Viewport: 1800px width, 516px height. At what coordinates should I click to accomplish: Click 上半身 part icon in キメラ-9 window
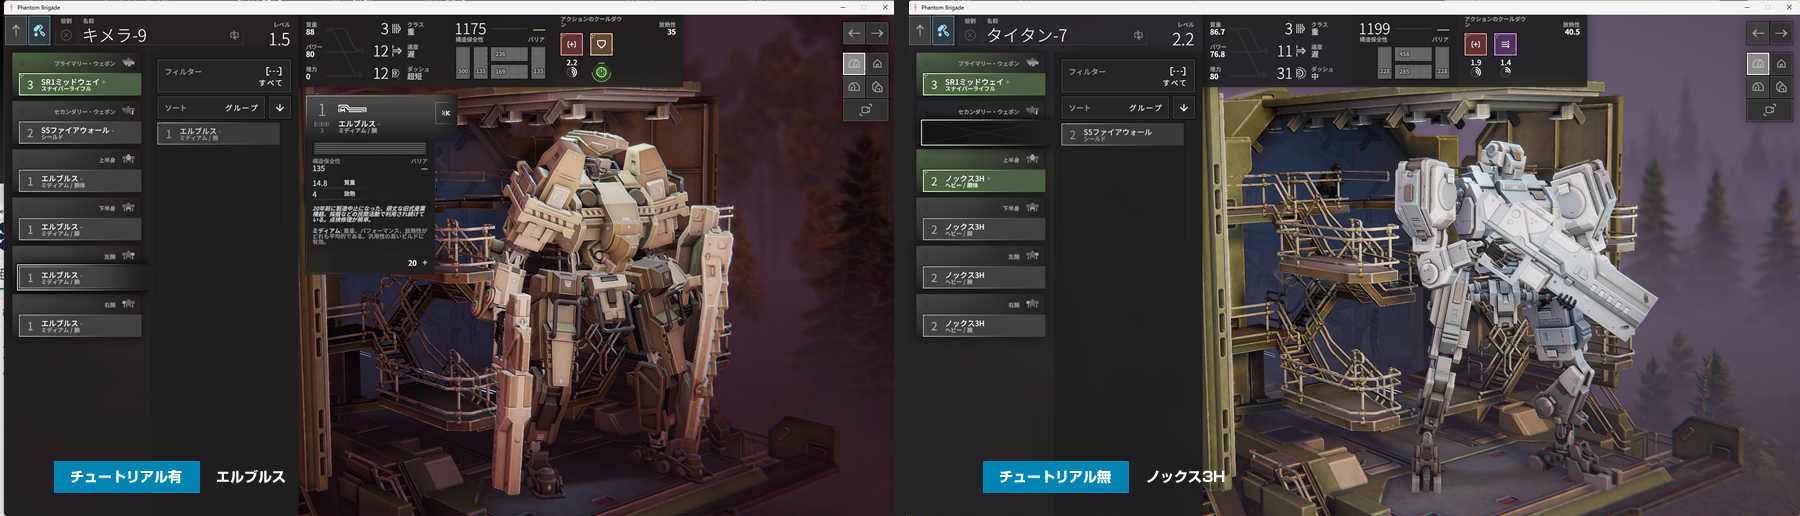point(128,159)
